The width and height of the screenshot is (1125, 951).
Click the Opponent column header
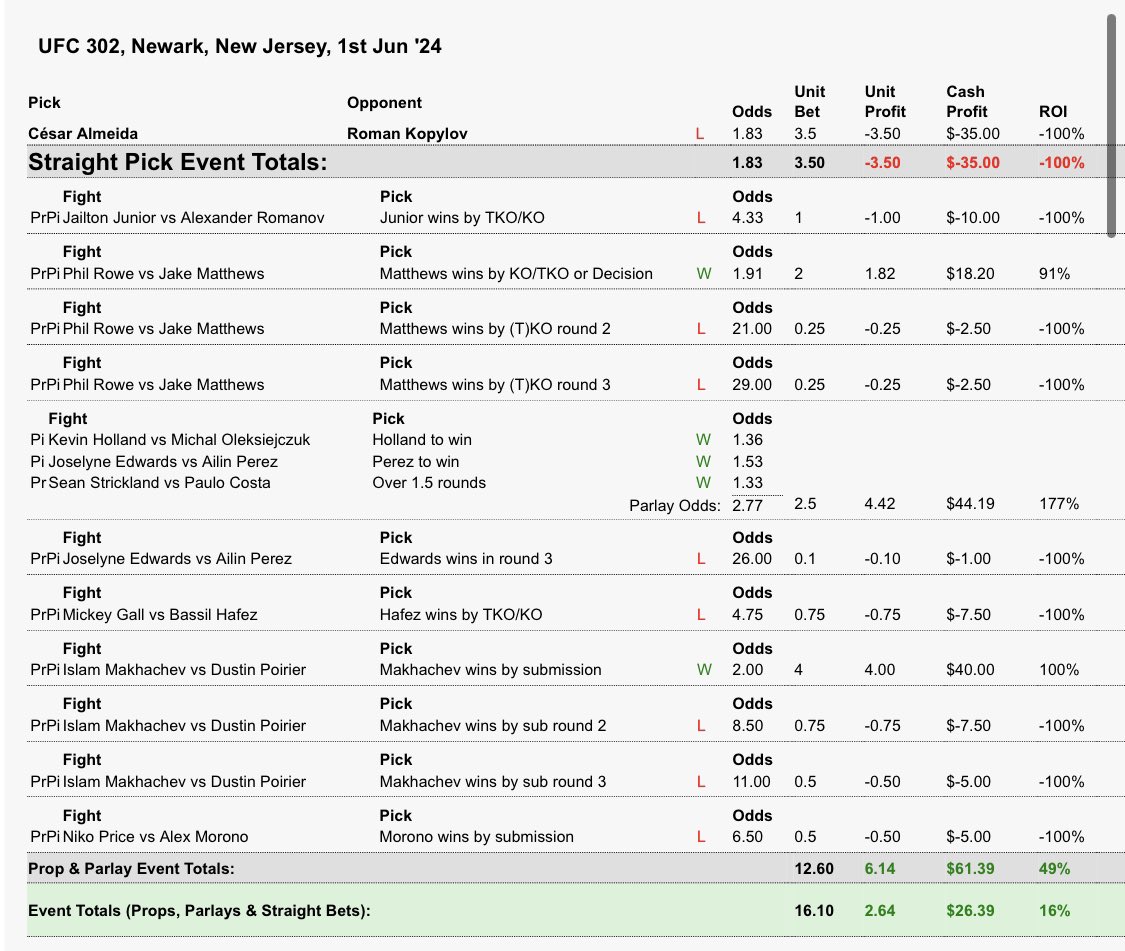[x=385, y=103]
